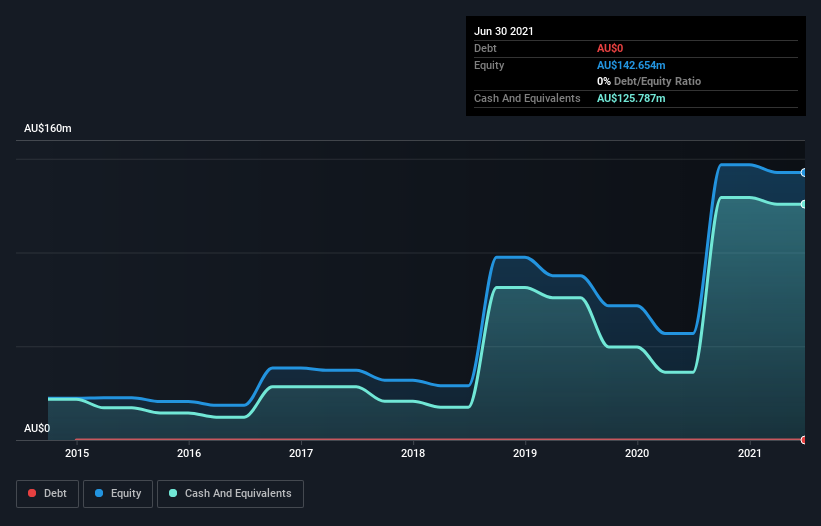Click the 2018 axis label

pyautogui.click(x=413, y=453)
